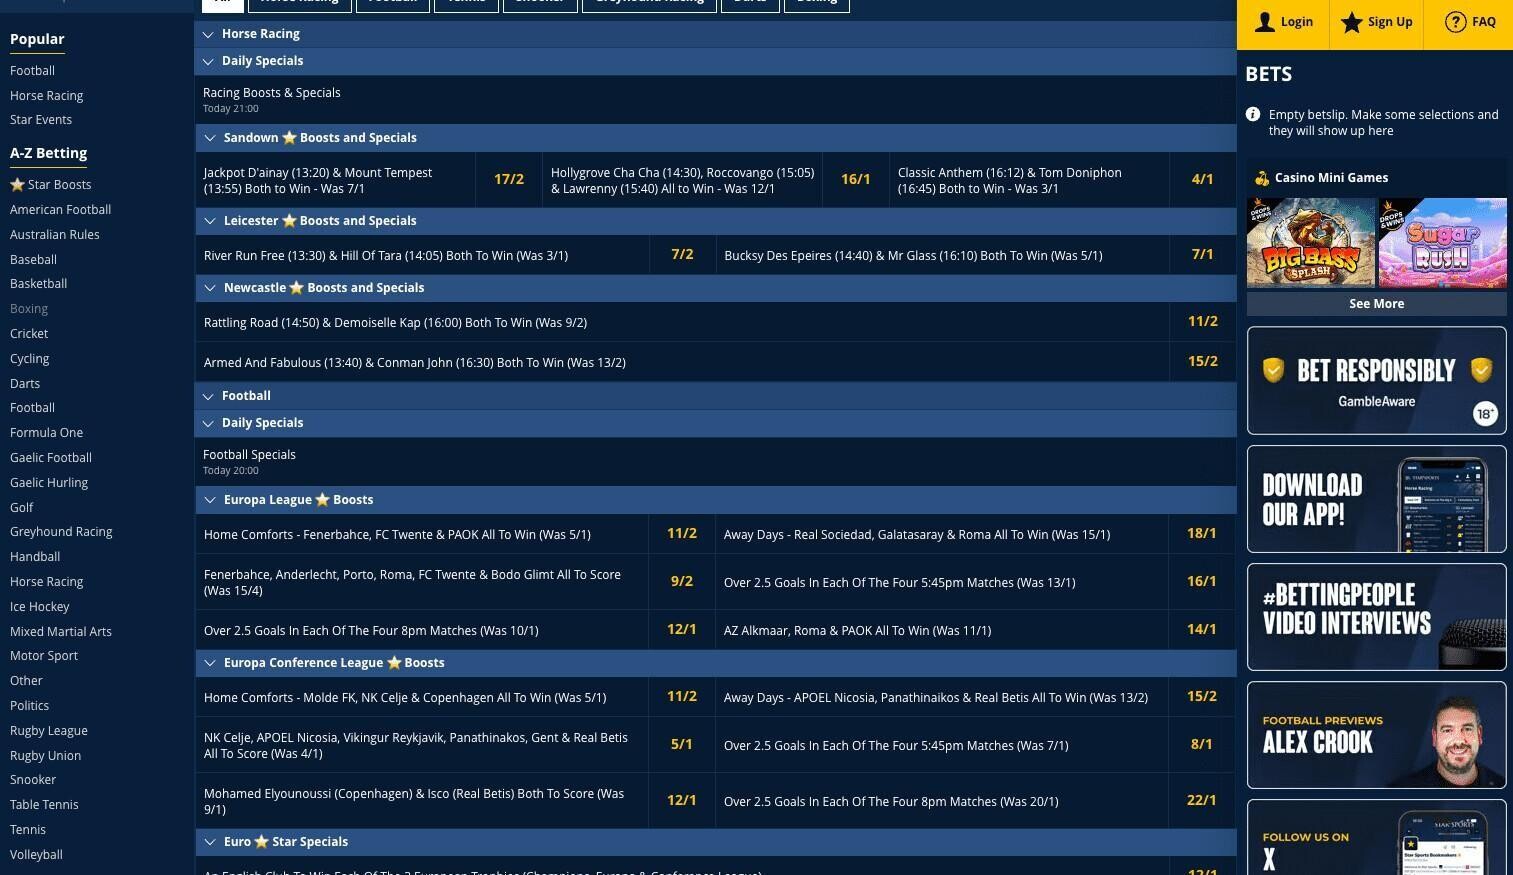Viewport: 1513px width, 875px height.
Task: Collapse Sandown Boosts and Specials
Action: coord(210,138)
